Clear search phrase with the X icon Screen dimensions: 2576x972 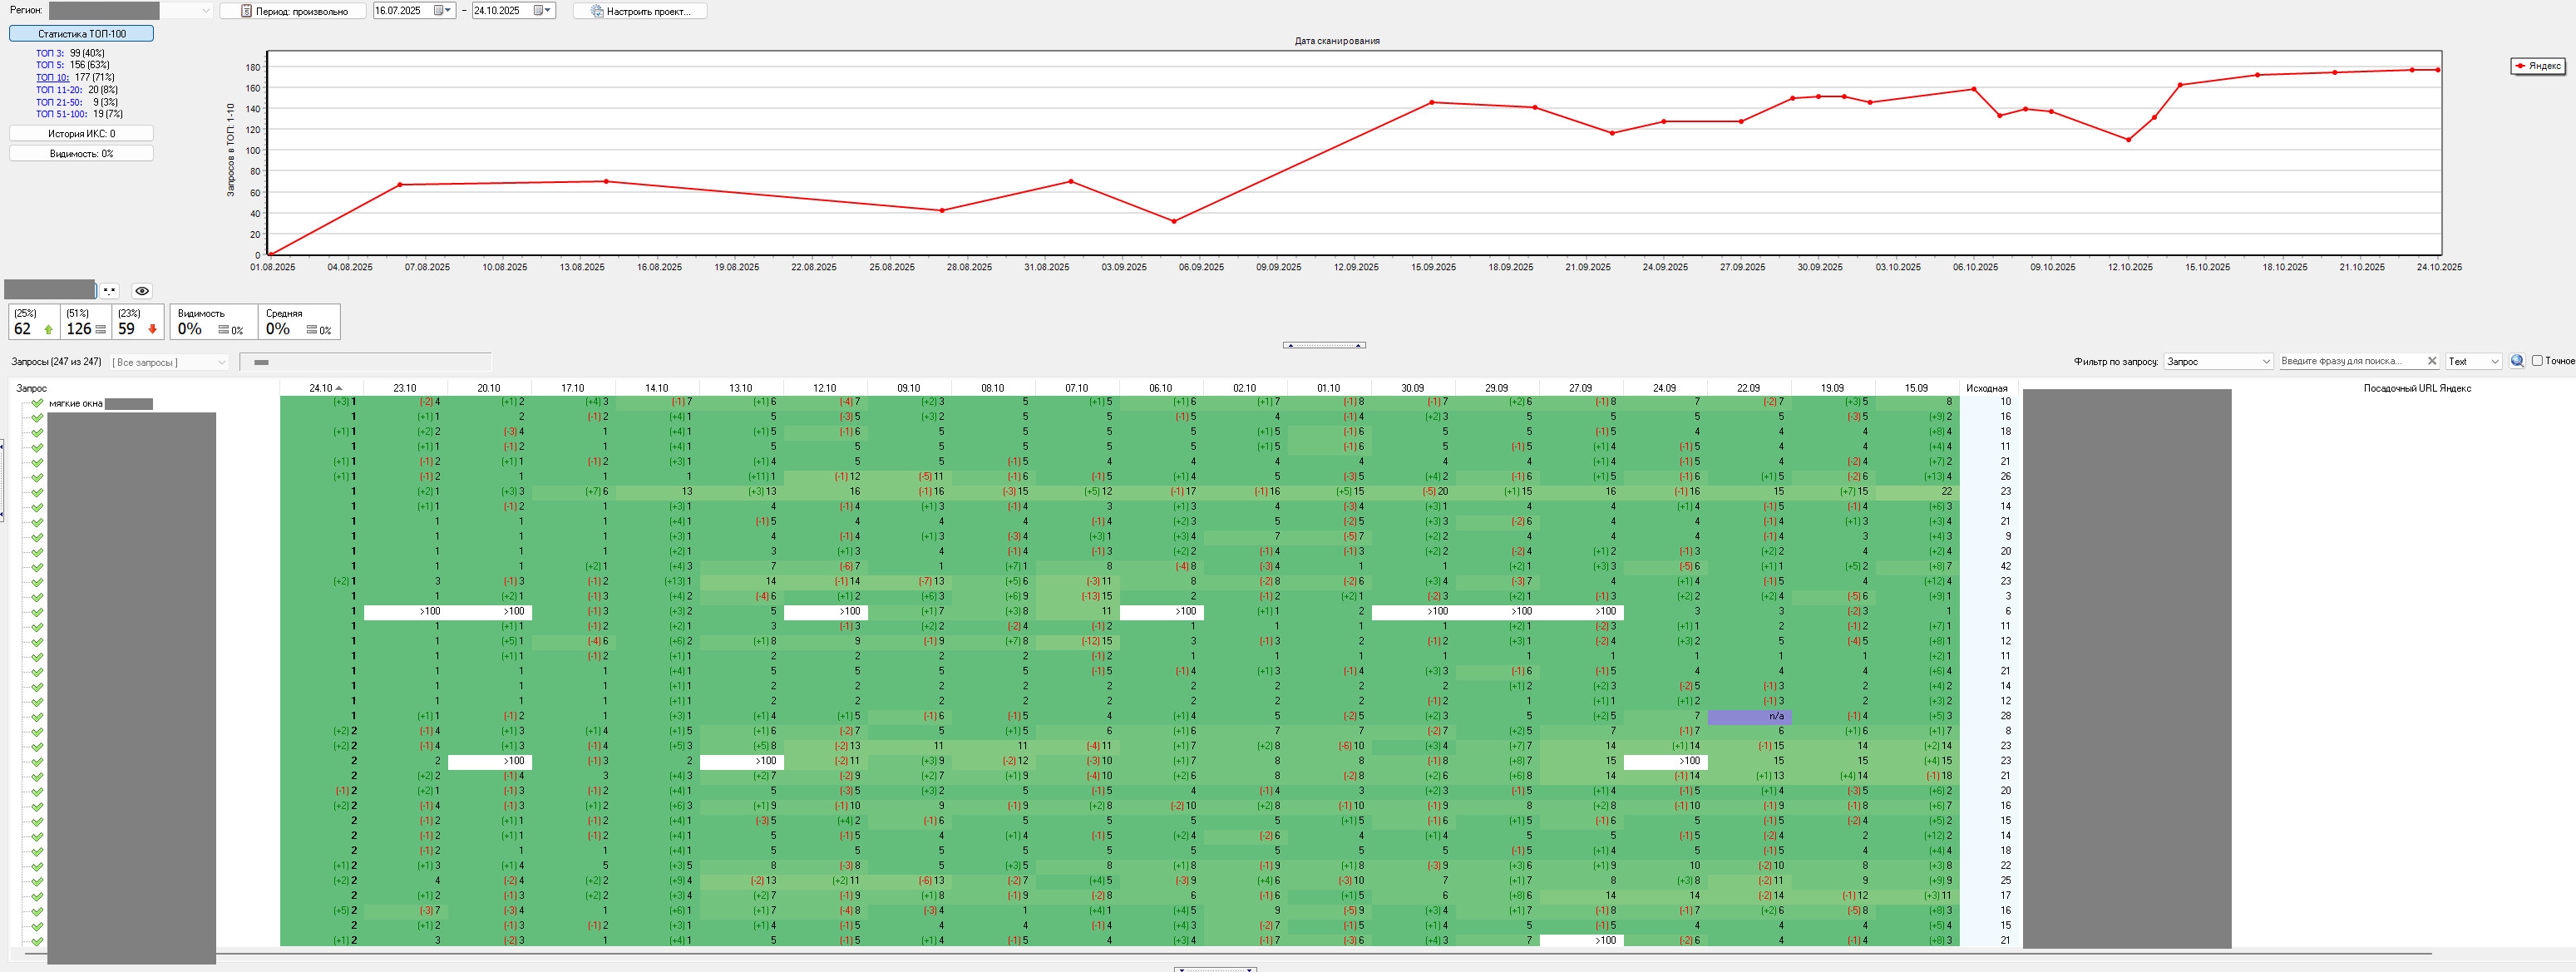click(x=2432, y=361)
